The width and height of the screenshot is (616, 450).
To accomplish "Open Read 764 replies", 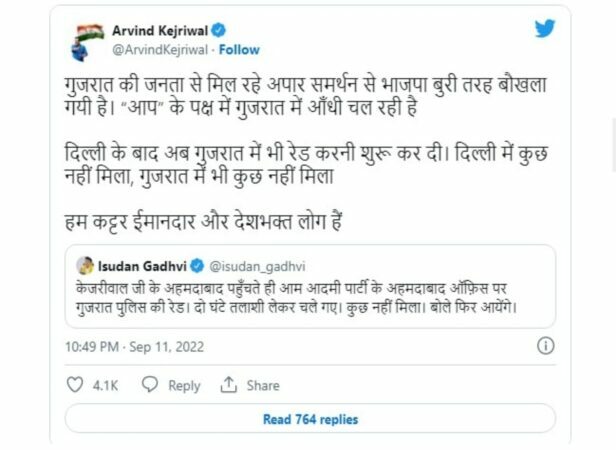I will click(x=310, y=419).
